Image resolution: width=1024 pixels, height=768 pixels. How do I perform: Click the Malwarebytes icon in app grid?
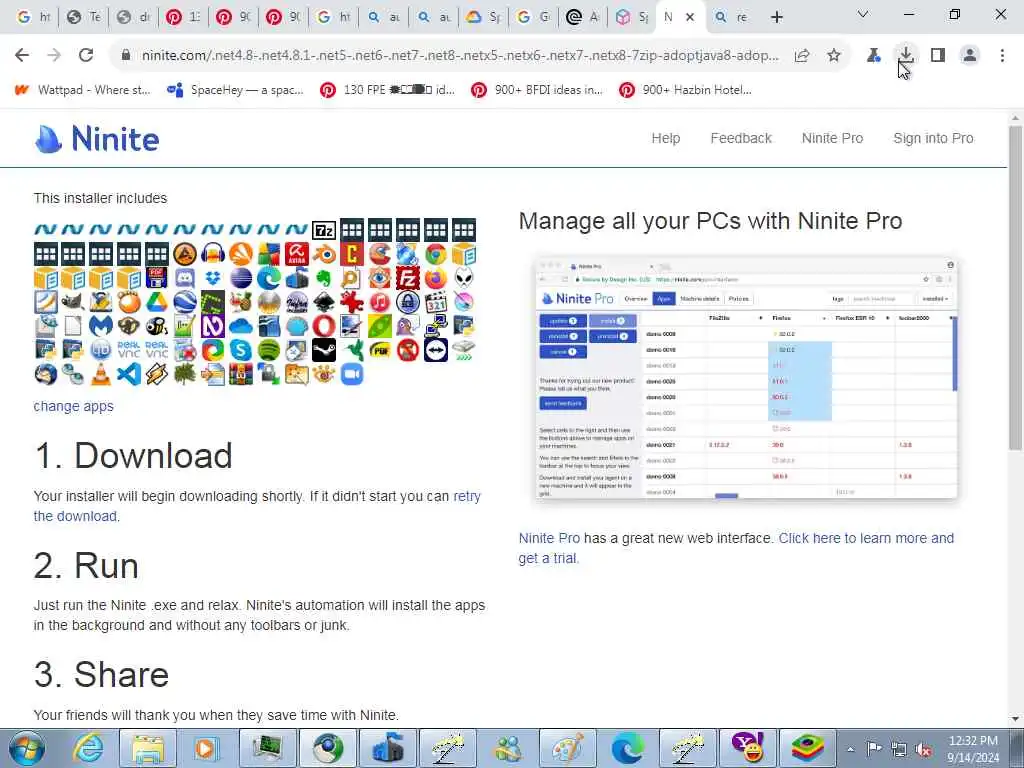(101, 327)
